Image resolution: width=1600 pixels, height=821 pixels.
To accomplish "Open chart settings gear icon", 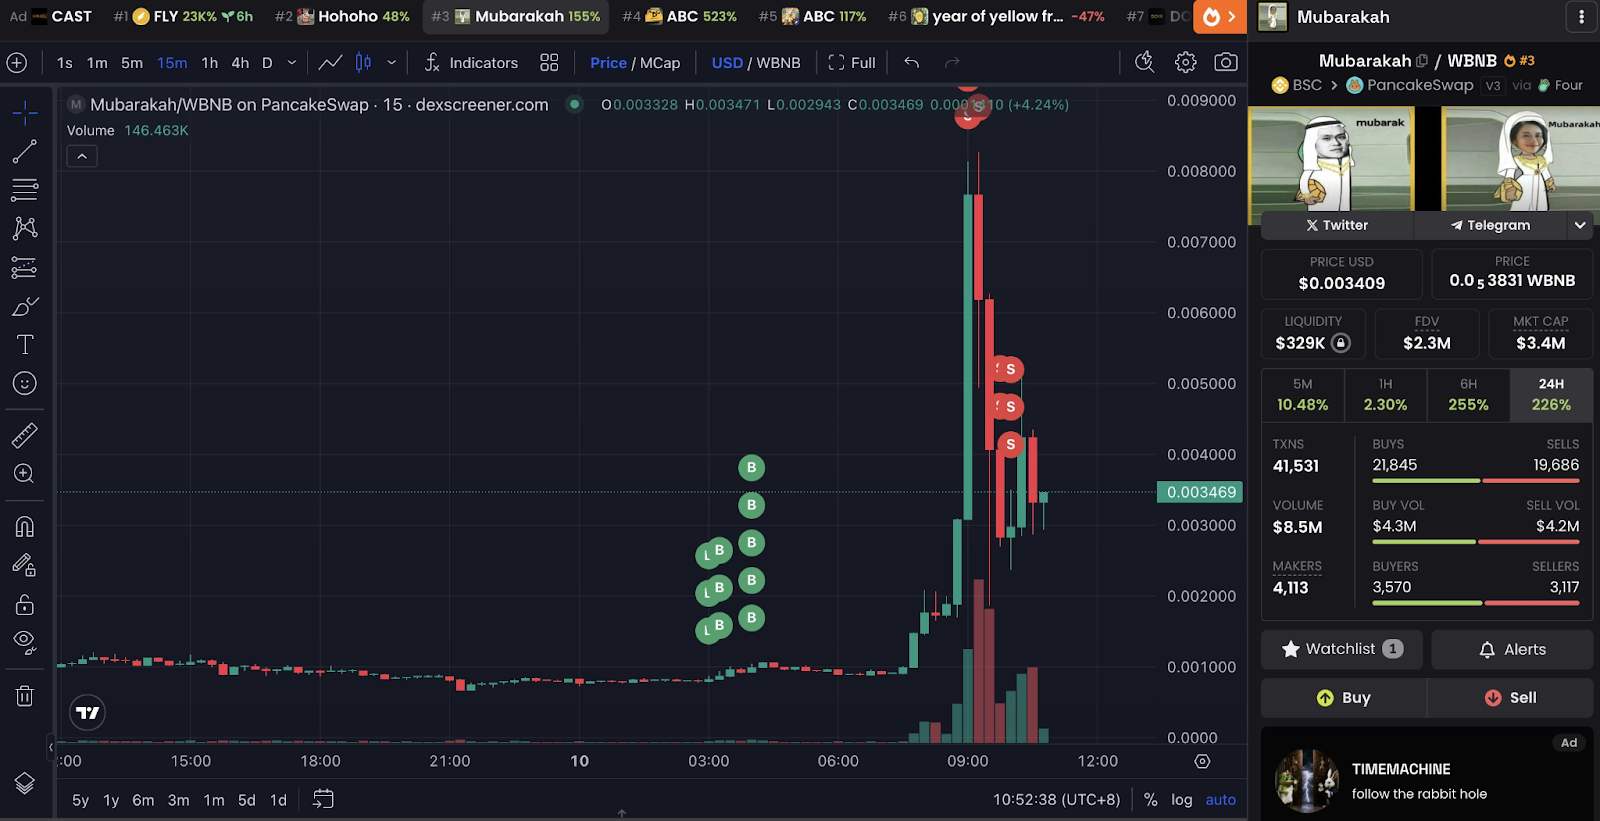I will (1185, 62).
